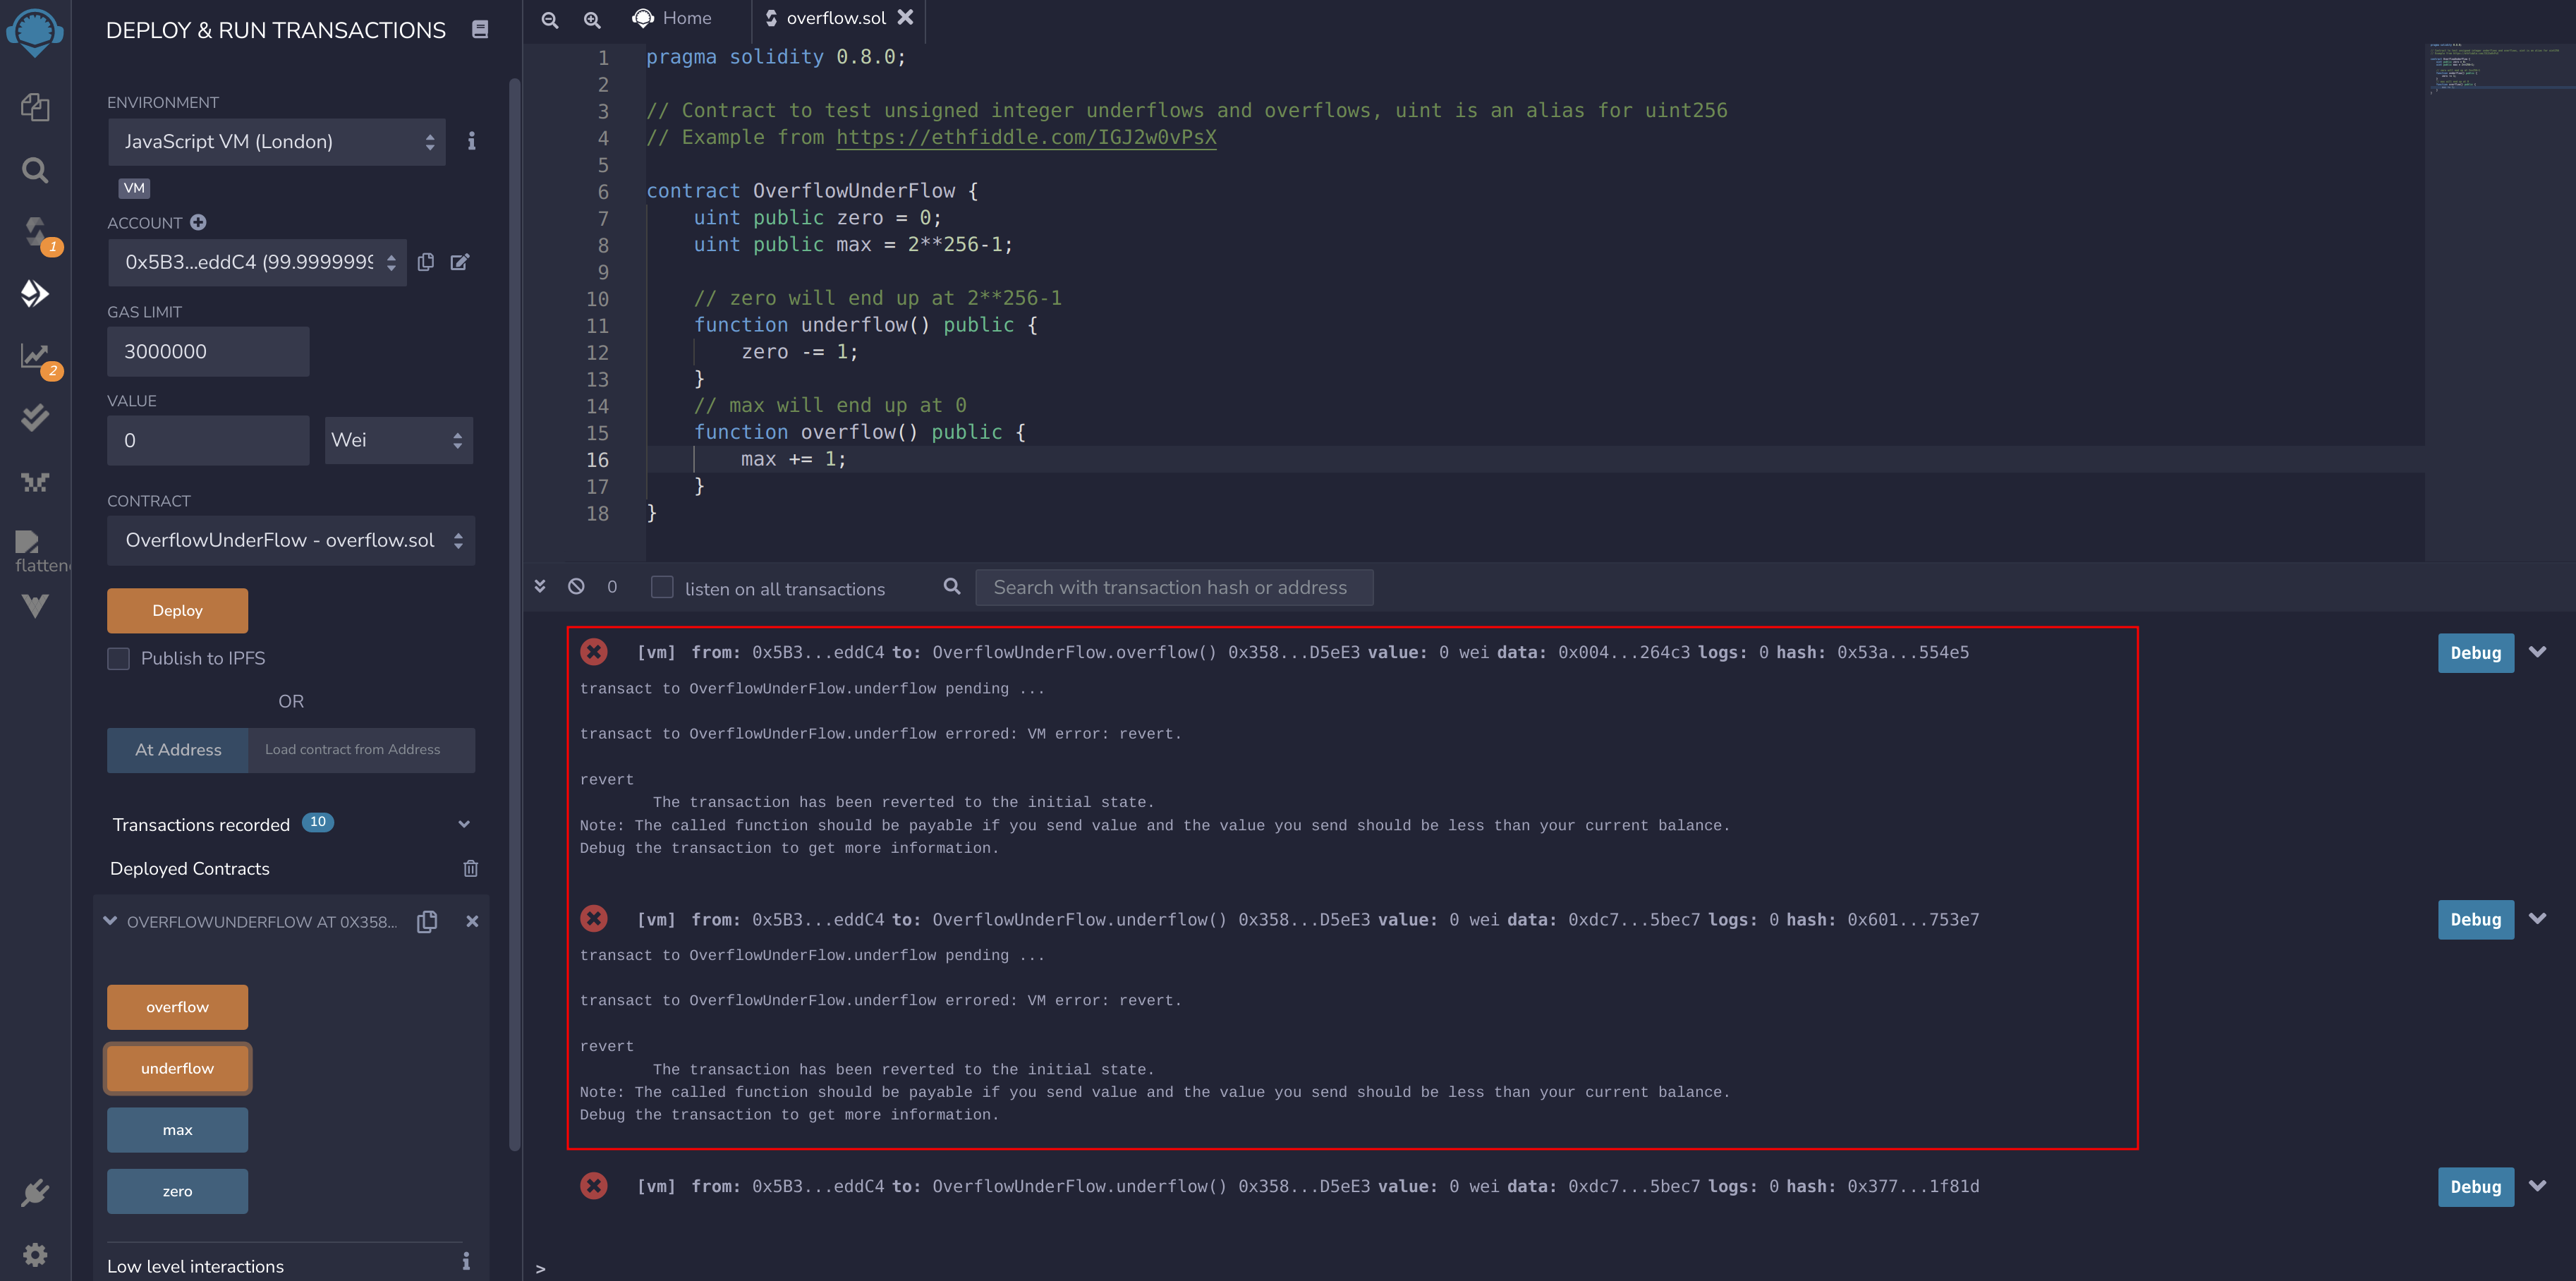Image resolution: width=2576 pixels, height=1281 pixels.
Task: Toggle the Publish to IPFS checkbox
Action: (x=119, y=658)
